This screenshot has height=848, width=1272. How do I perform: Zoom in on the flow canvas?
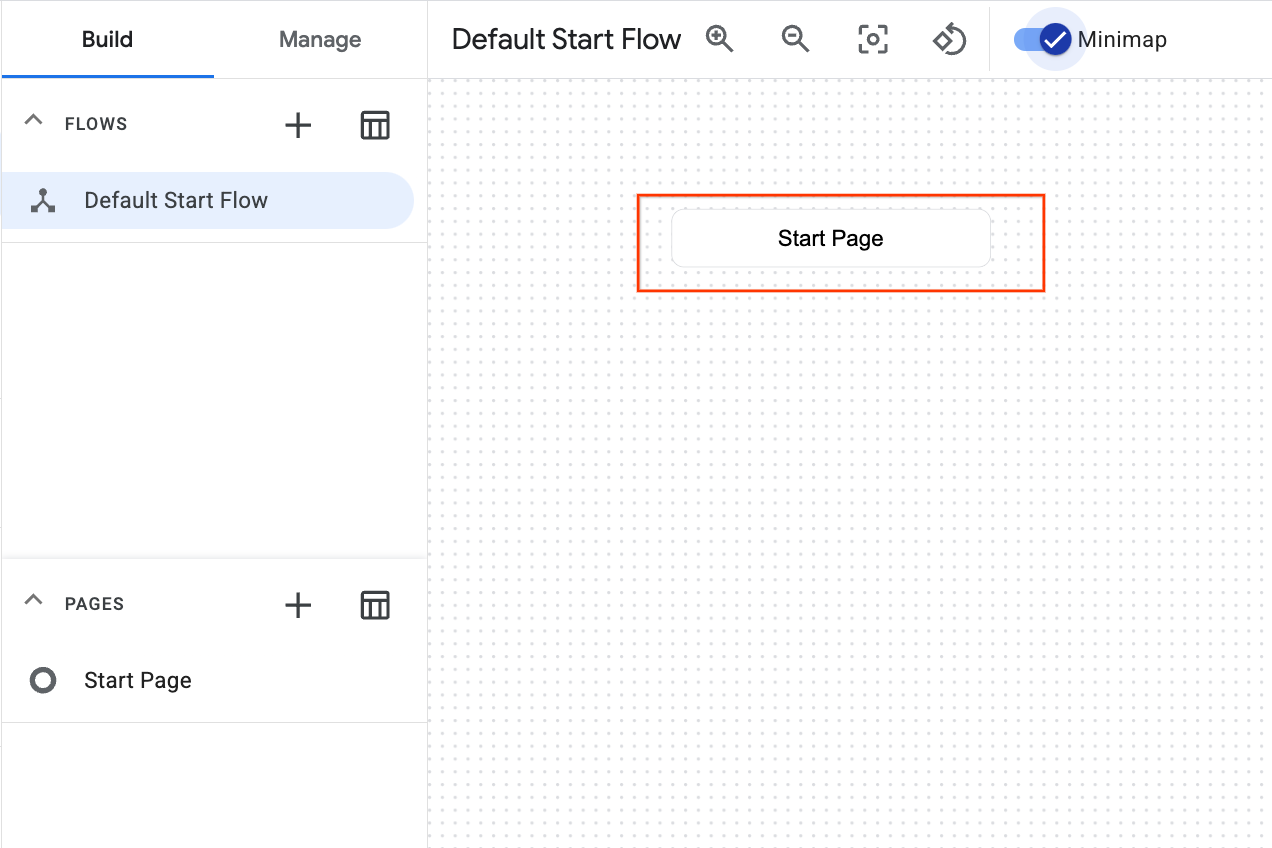click(720, 40)
